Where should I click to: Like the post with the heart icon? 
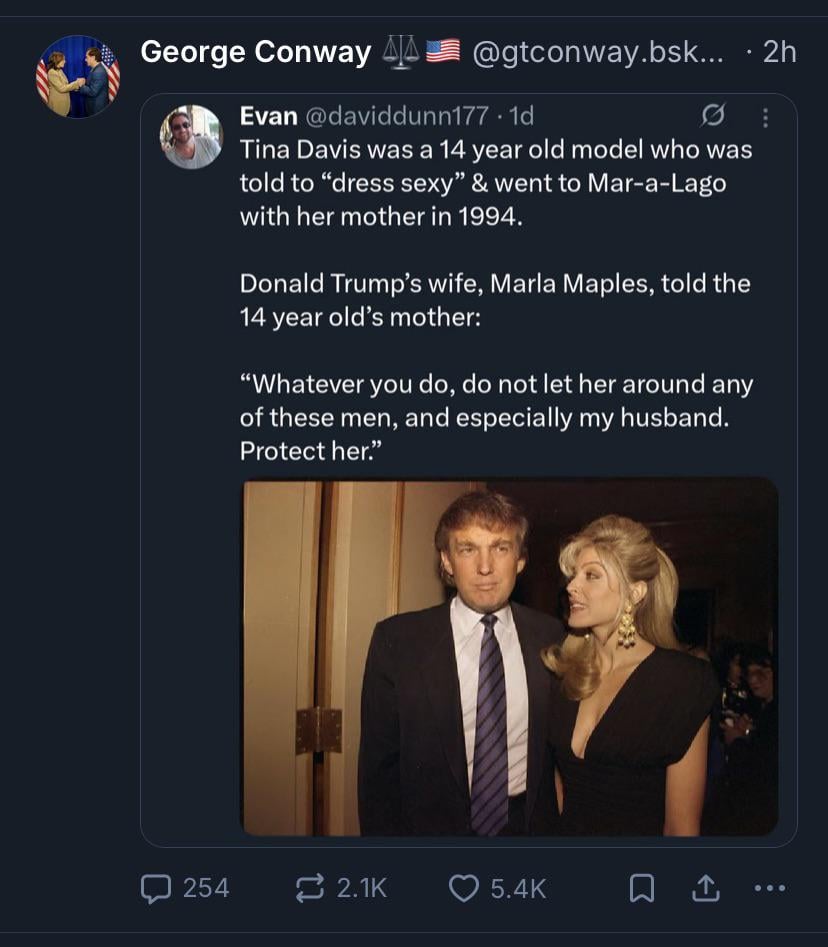pyautogui.click(x=463, y=888)
